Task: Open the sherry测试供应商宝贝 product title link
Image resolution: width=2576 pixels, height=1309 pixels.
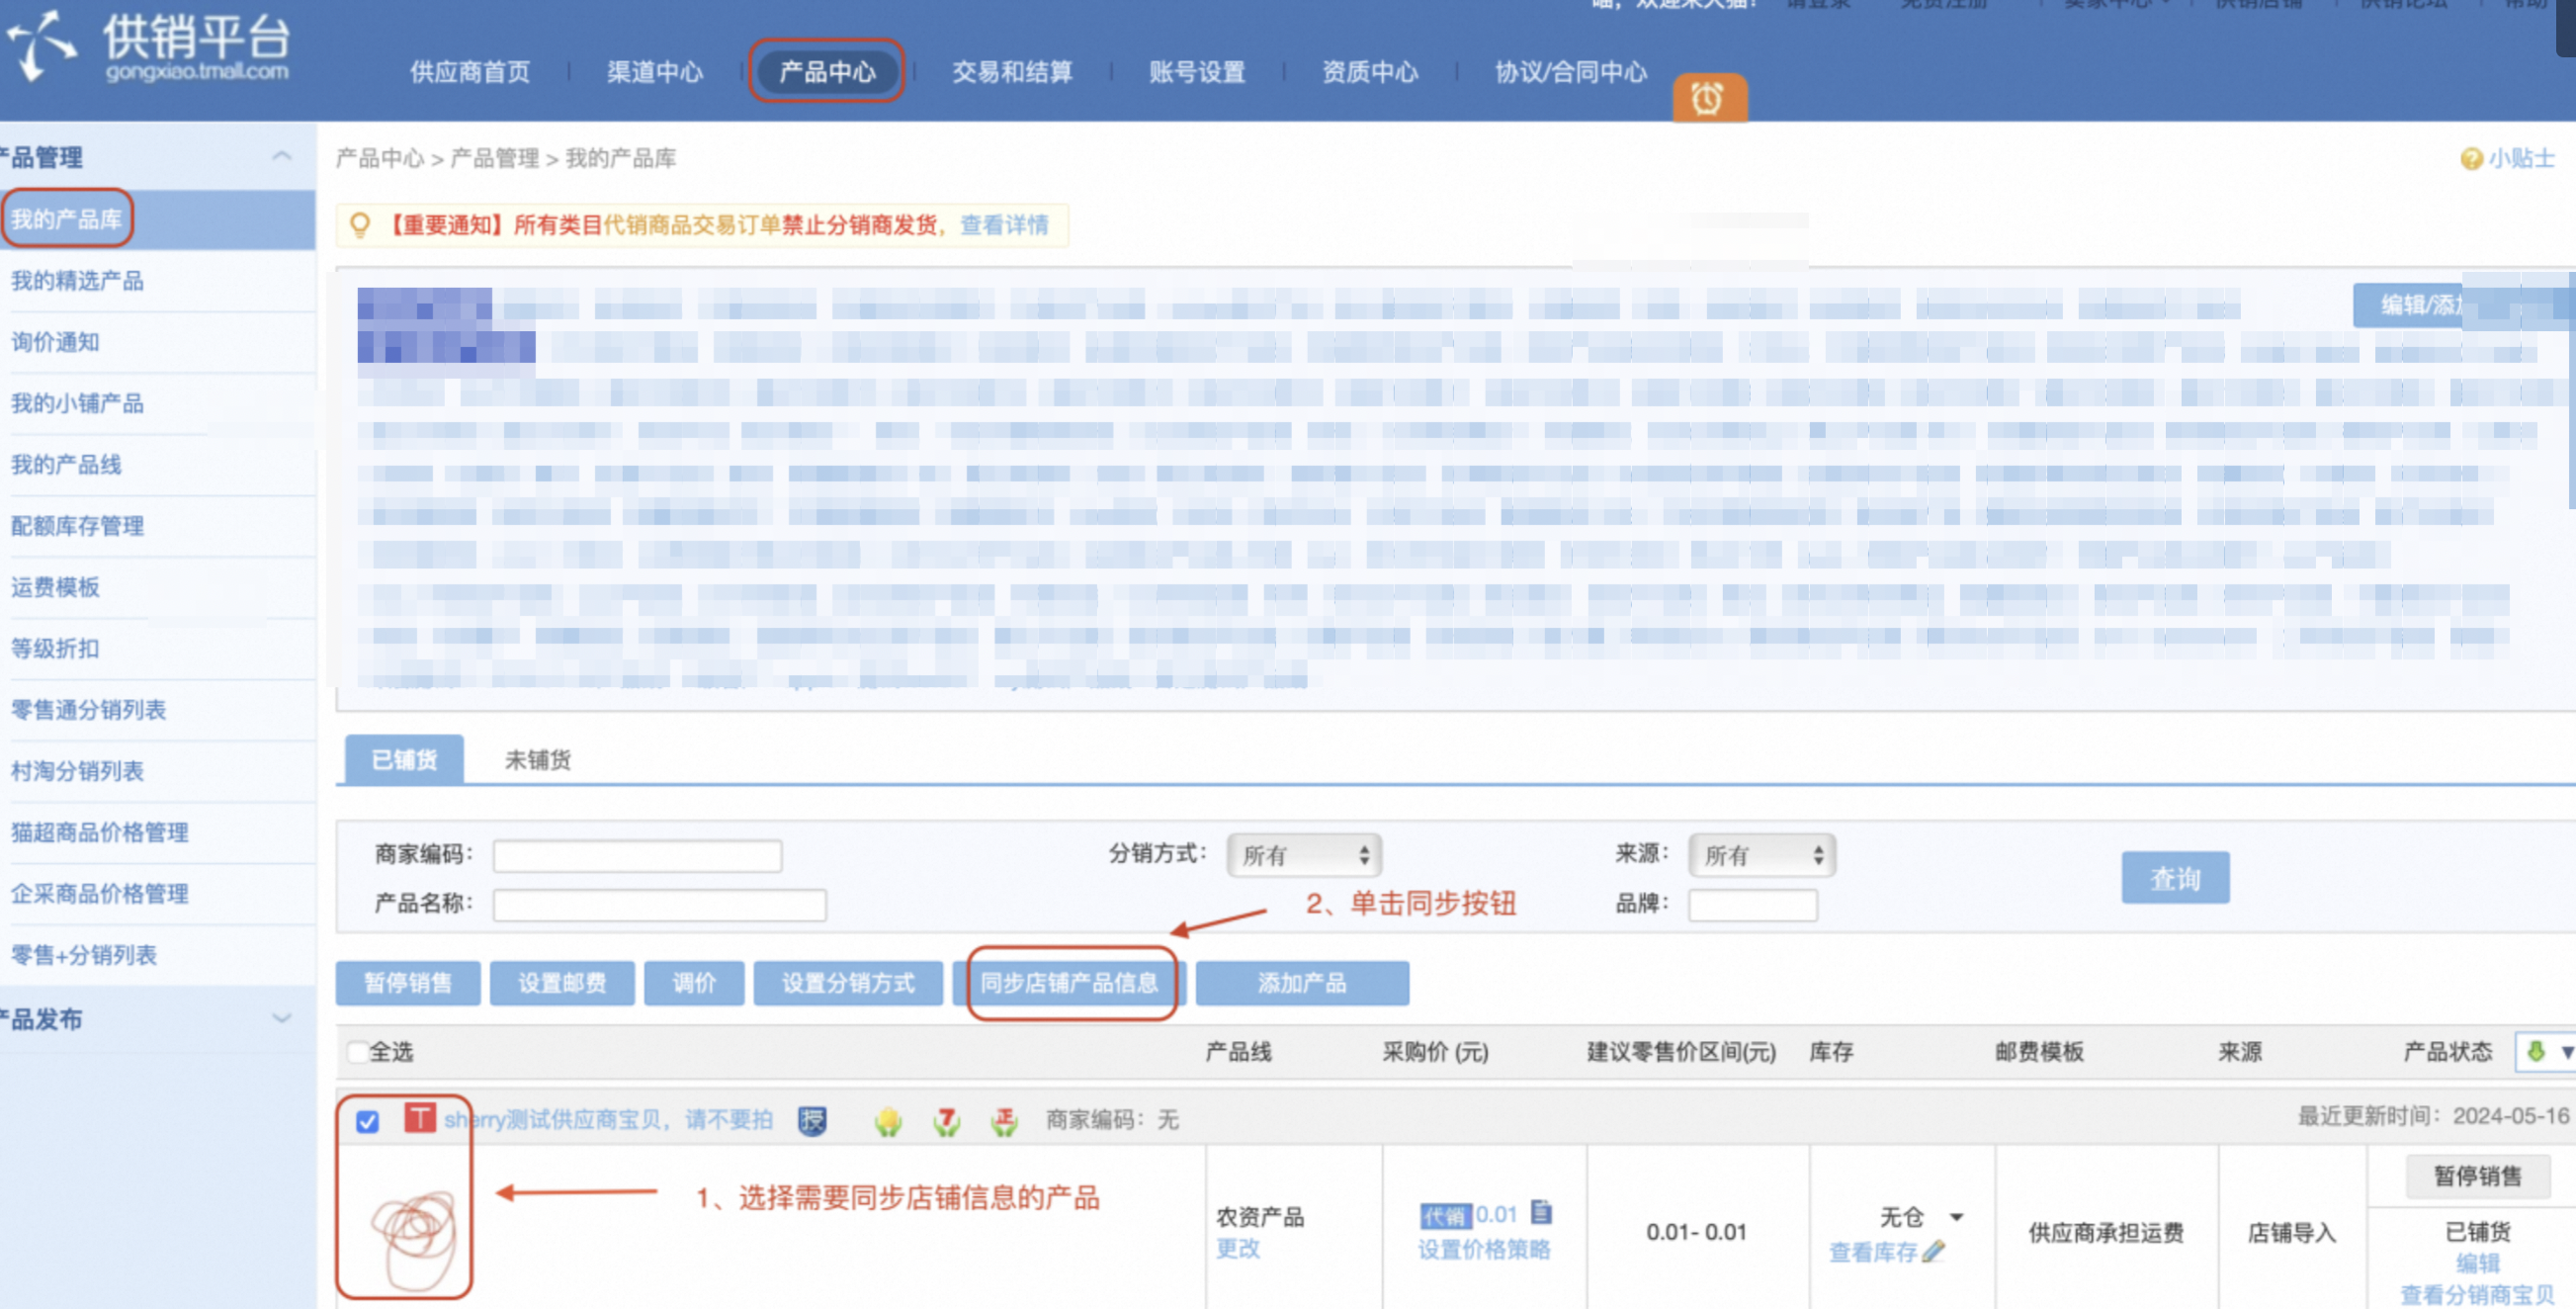Action: click(x=608, y=1120)
